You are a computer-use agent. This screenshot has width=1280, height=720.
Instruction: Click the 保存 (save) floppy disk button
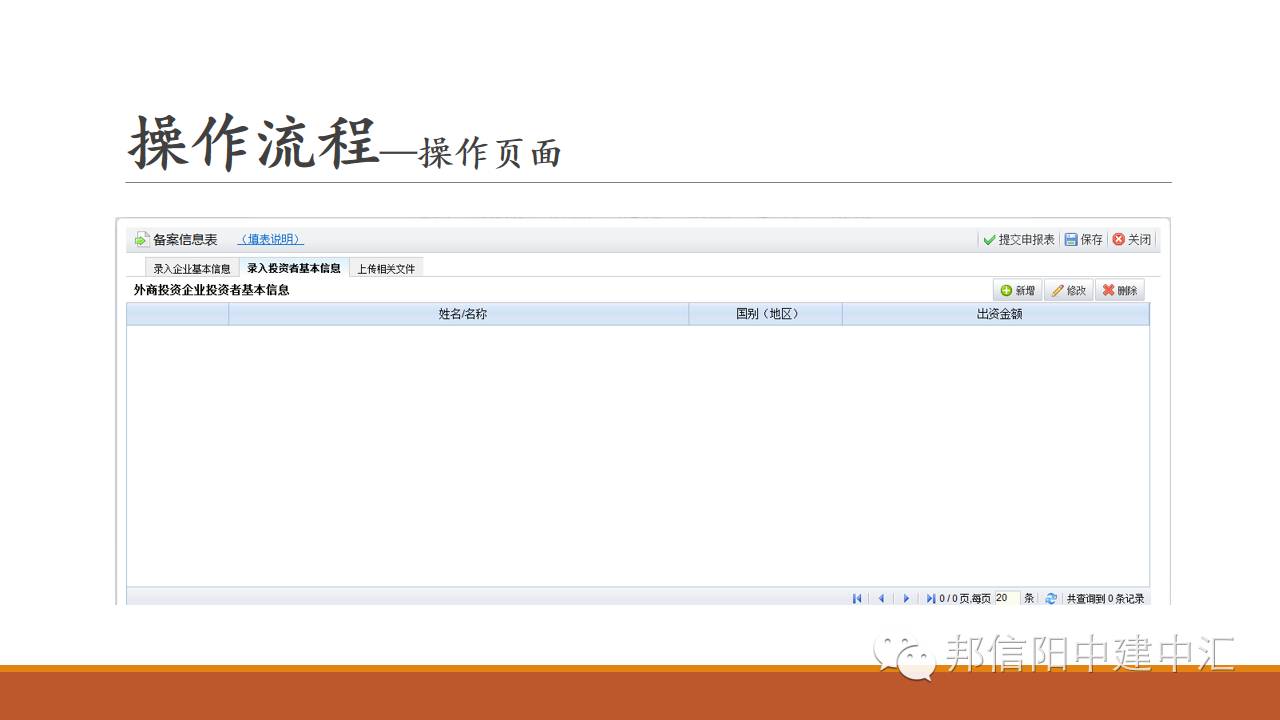click(x=1083, y=240)
